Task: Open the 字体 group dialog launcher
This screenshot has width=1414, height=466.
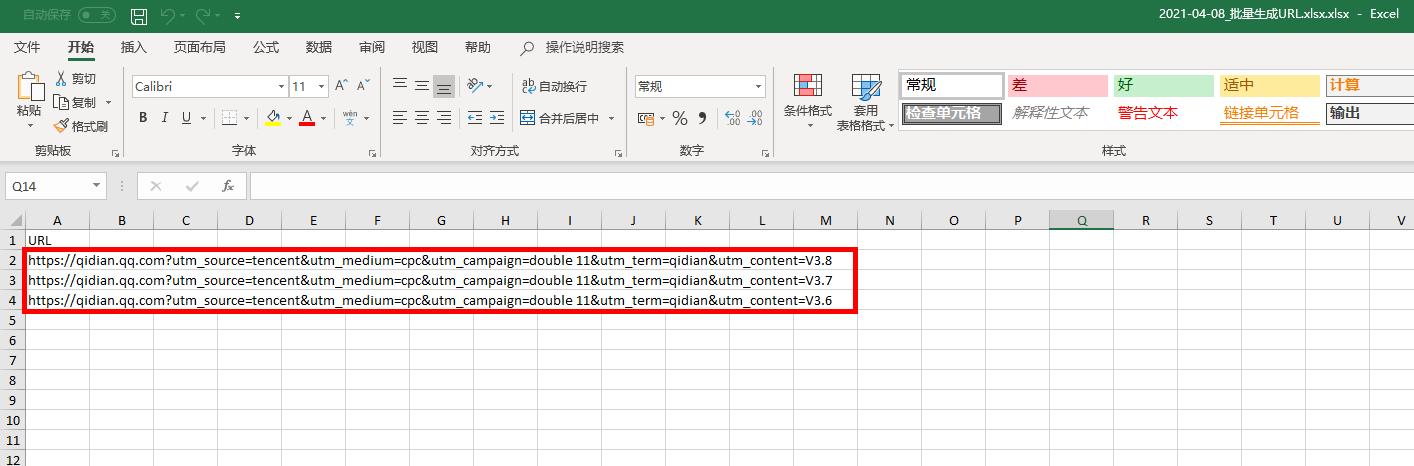Action: point(373,154)
